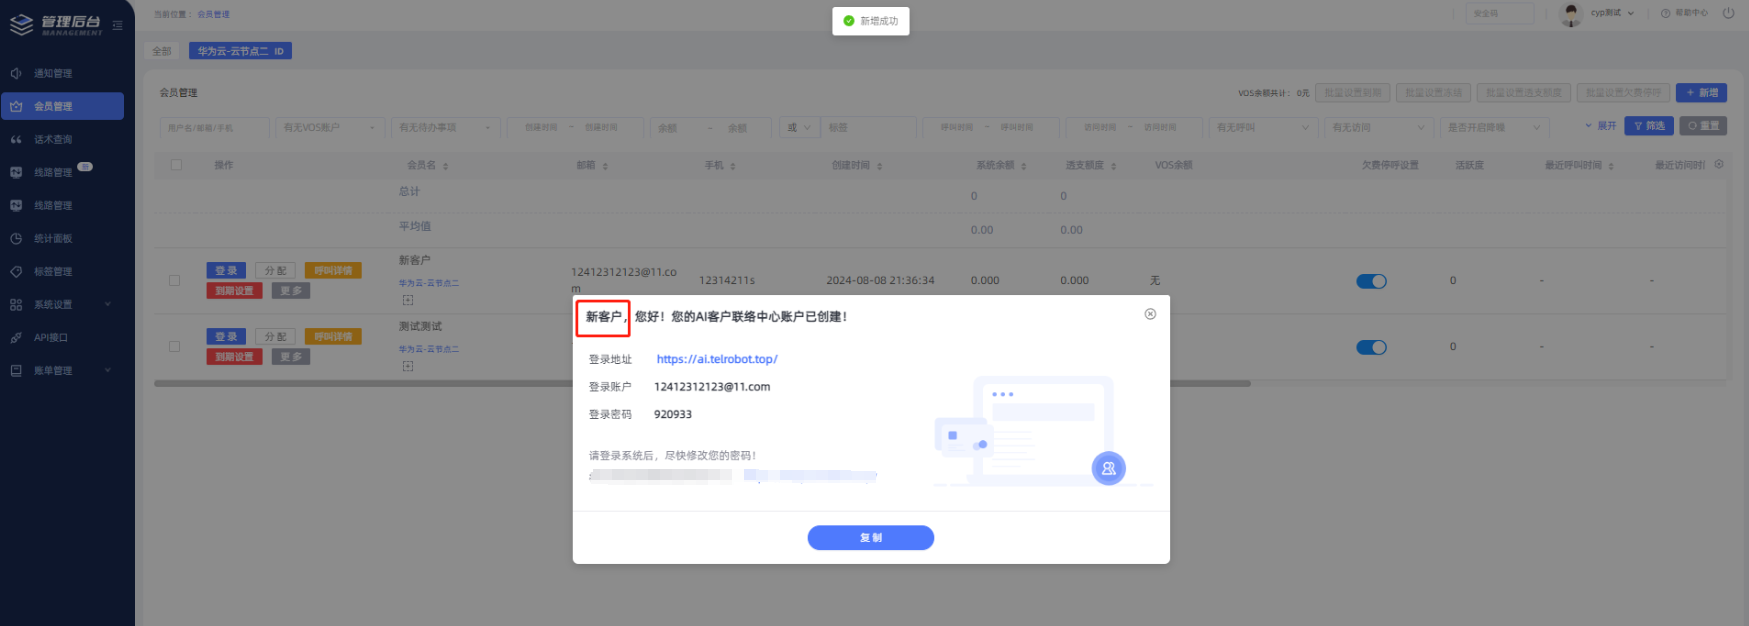Close the account created dialog
This screenshot has height=626, width=1749.
pos(1150,314)
